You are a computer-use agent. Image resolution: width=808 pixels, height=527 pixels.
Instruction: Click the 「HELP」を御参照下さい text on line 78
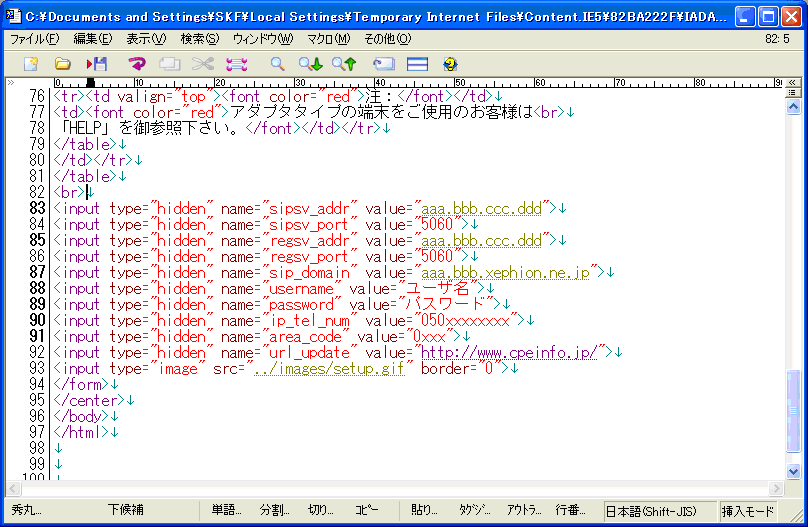[149, 128]
